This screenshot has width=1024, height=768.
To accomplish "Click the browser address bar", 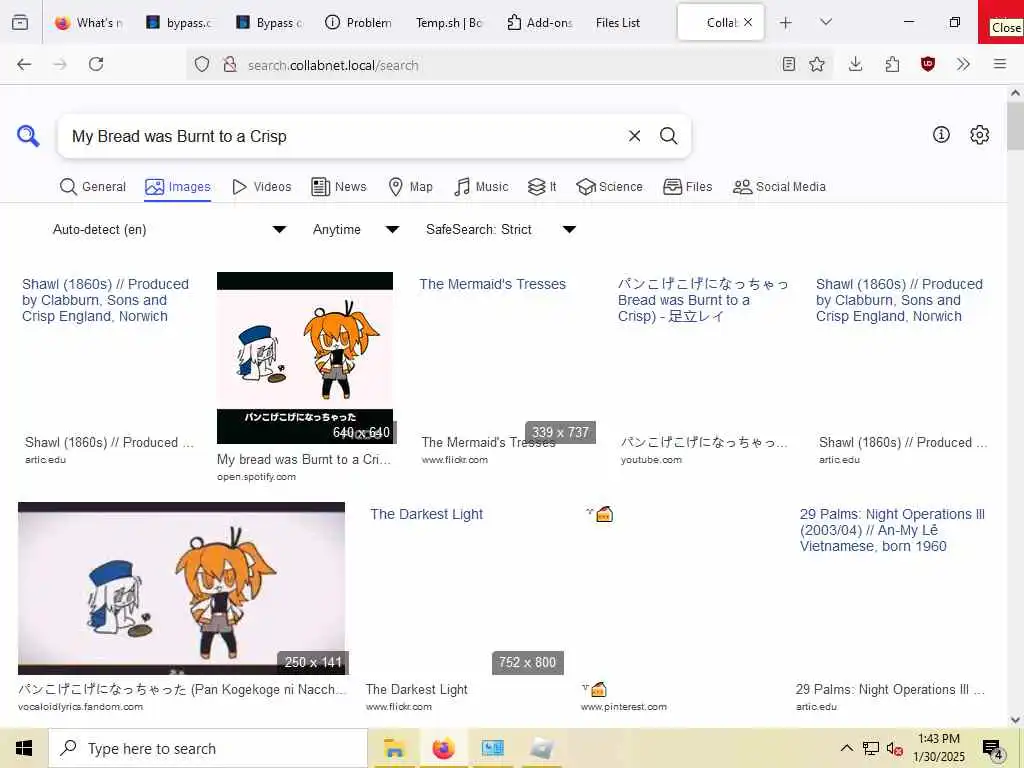I will pos(509,65).
